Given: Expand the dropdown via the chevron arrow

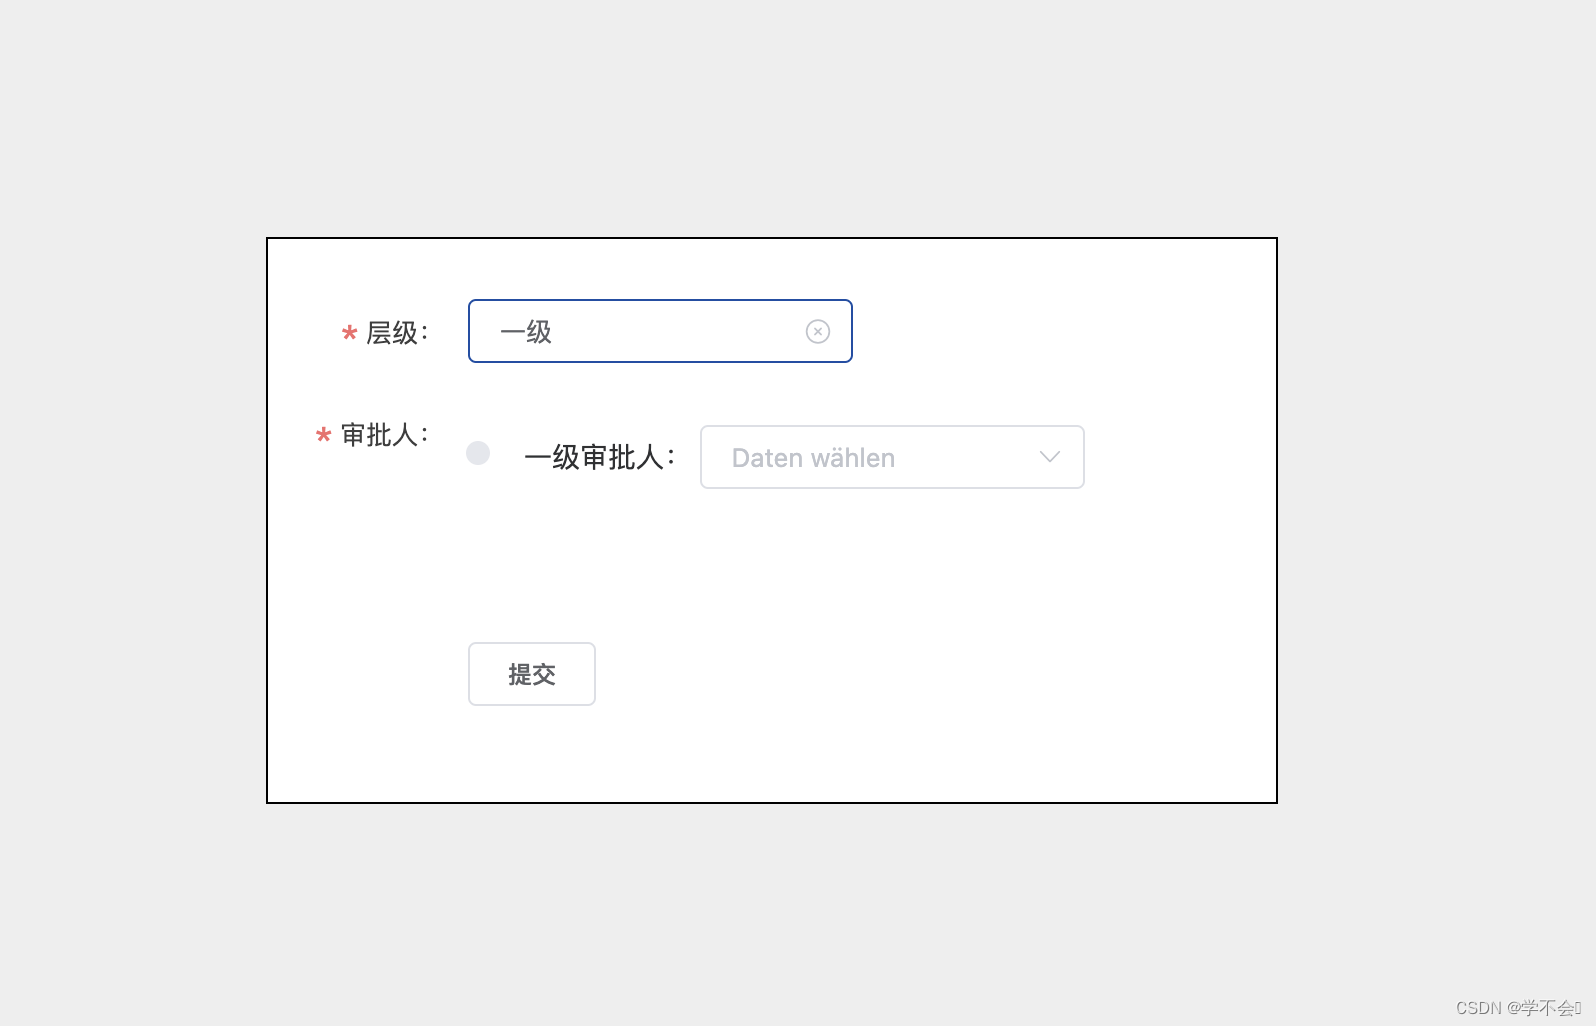Looking at the screenshot, I should (x=1049, y=457).
